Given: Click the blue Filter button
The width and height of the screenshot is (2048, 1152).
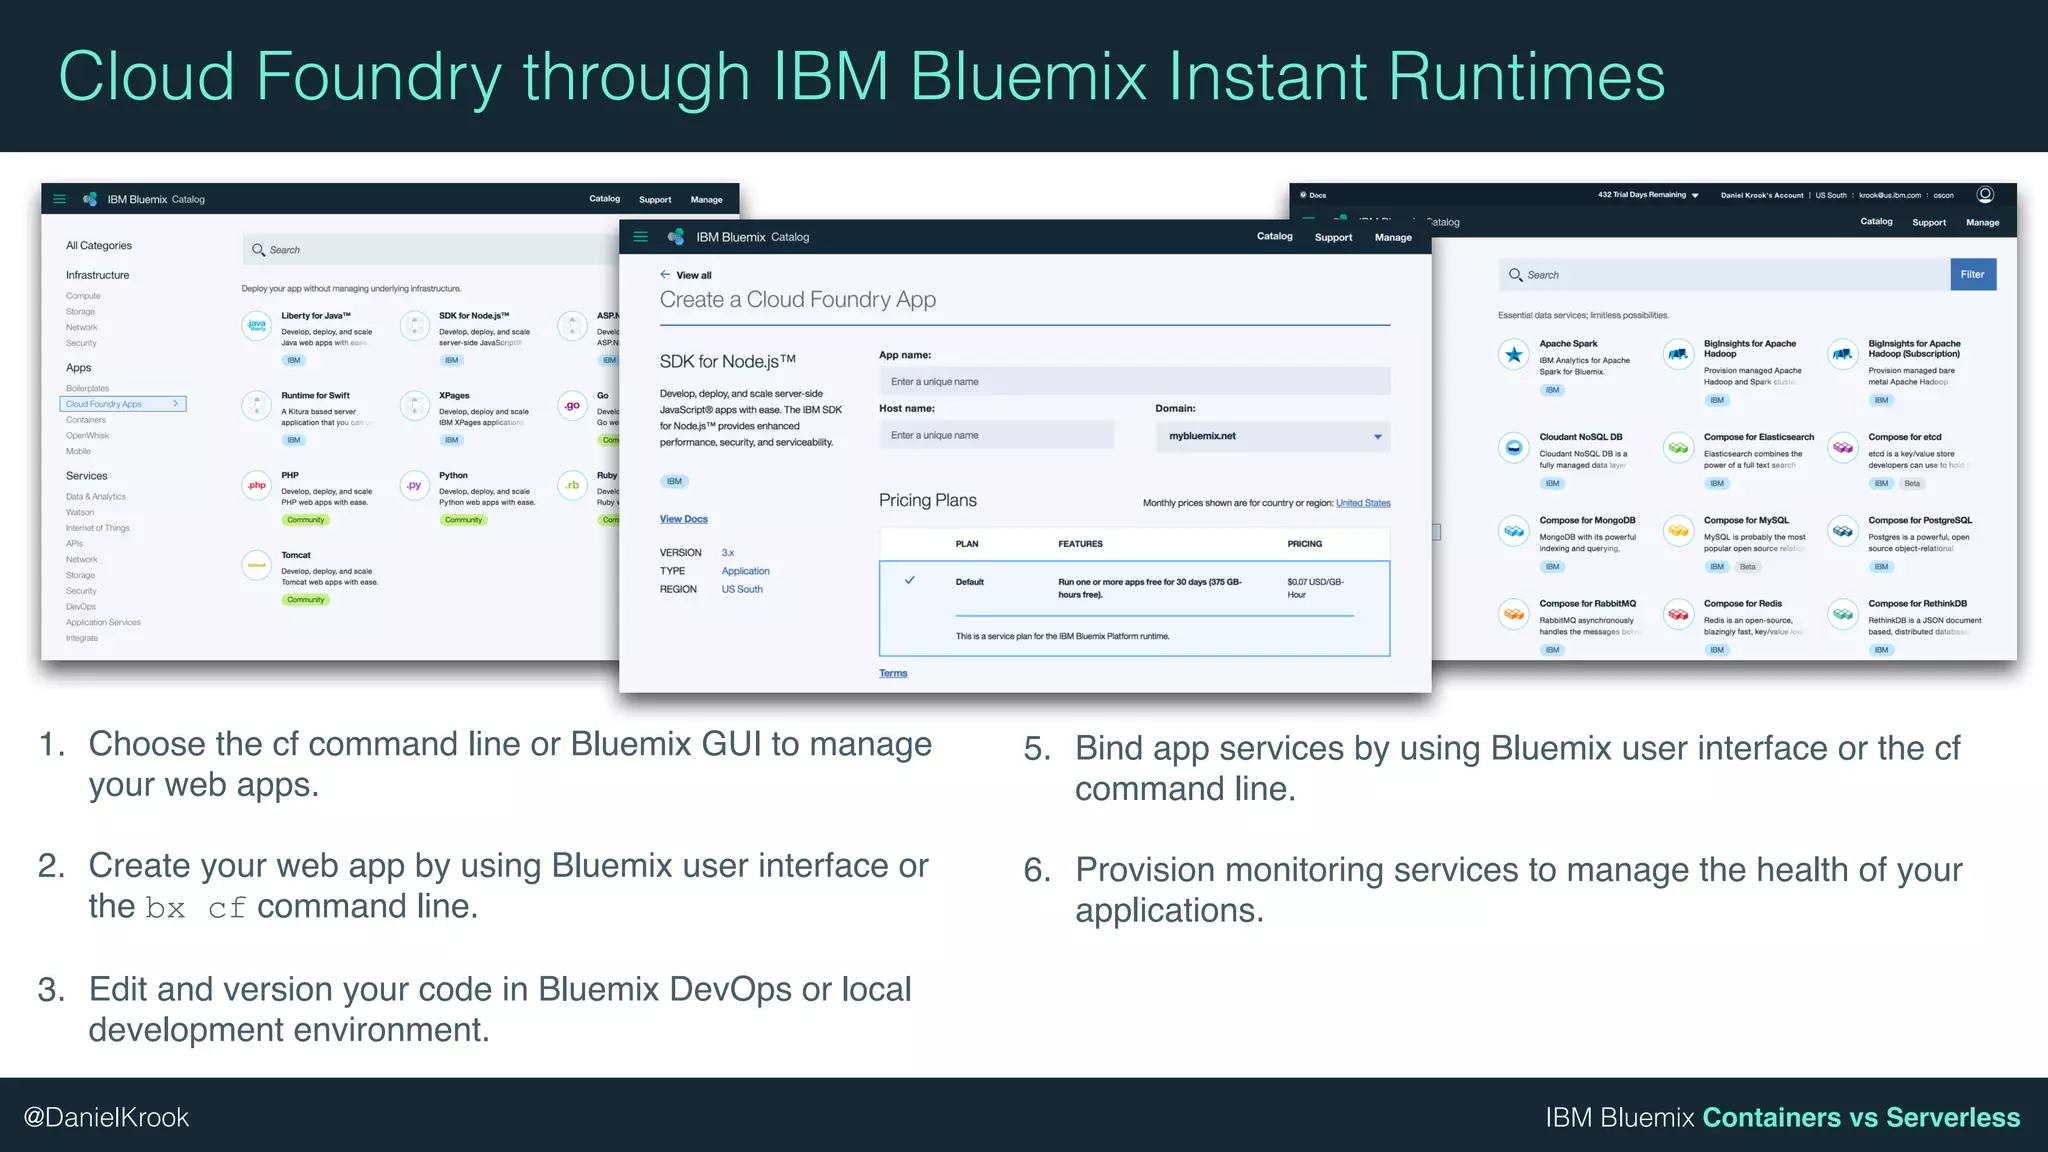Looking at the screenshot, I should coord(1972,275).
